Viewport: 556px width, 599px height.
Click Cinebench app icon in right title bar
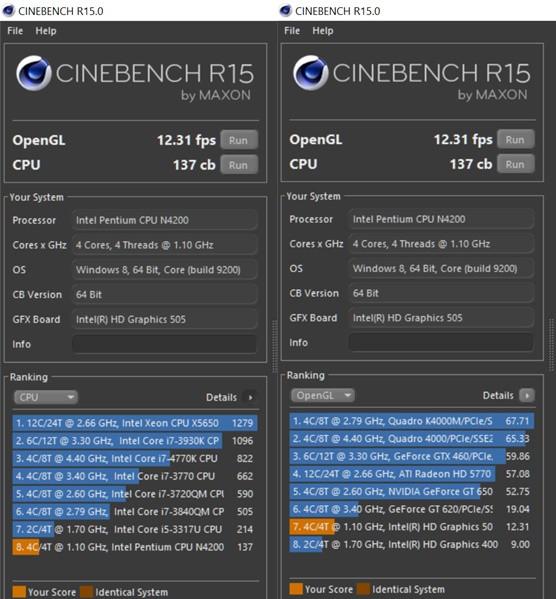285,11
